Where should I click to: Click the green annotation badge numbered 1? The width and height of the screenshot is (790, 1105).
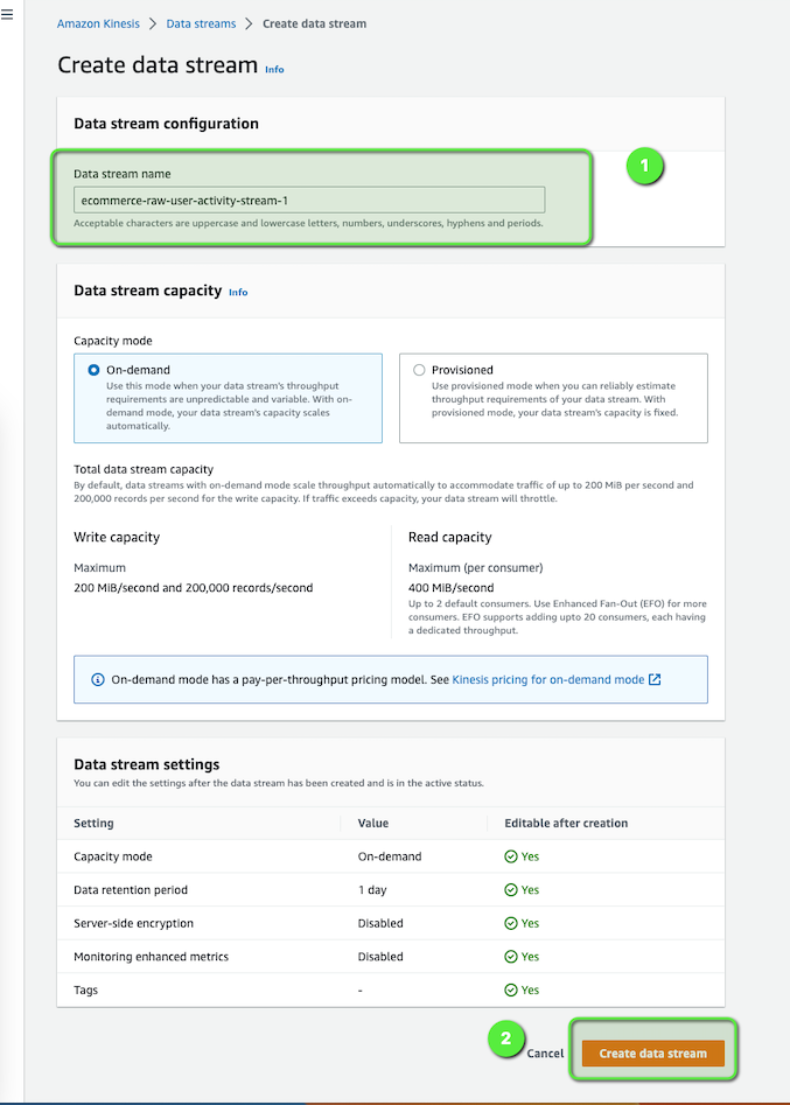click(x=645, y=167)
